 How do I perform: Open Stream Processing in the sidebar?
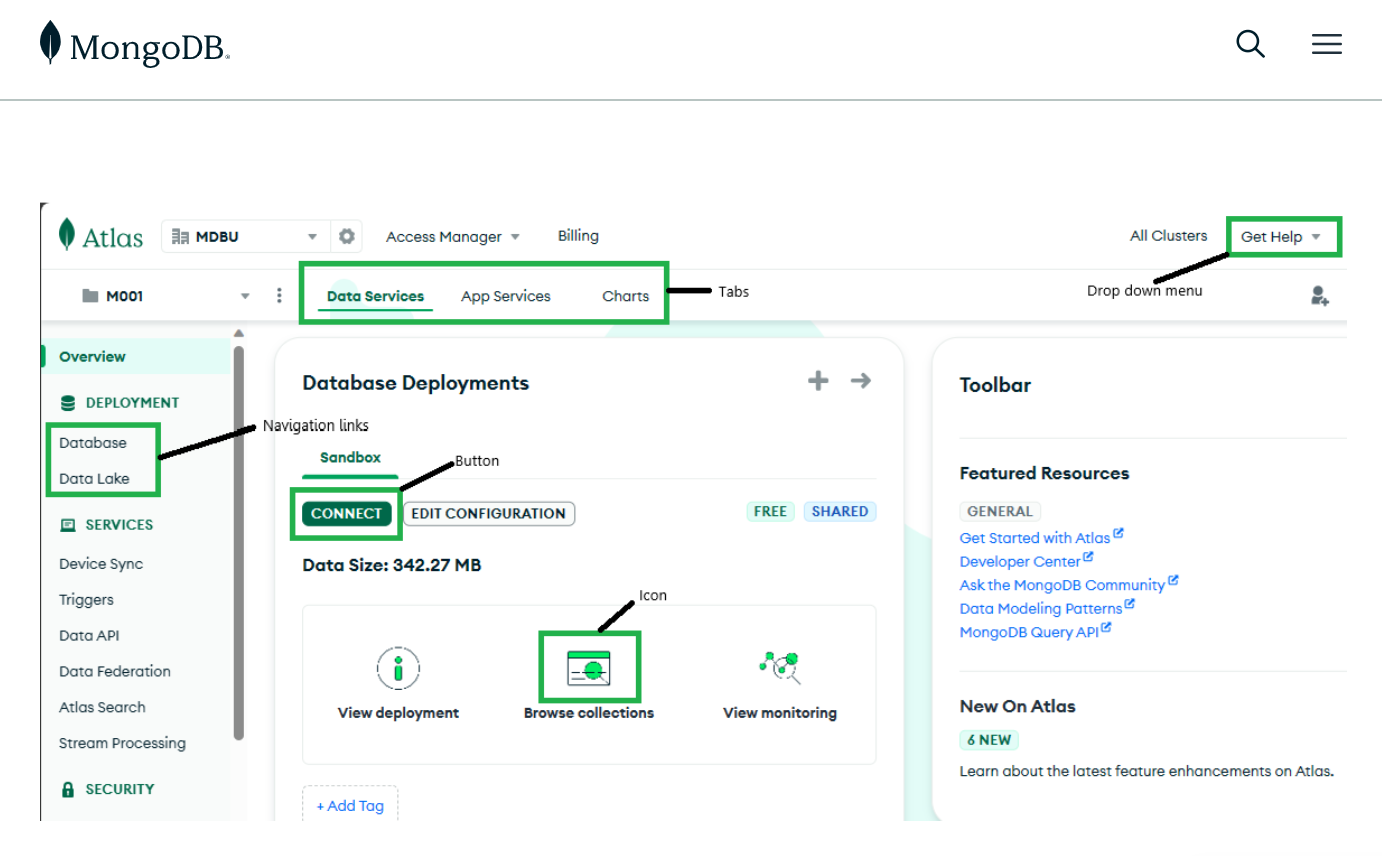pos(122,744)
